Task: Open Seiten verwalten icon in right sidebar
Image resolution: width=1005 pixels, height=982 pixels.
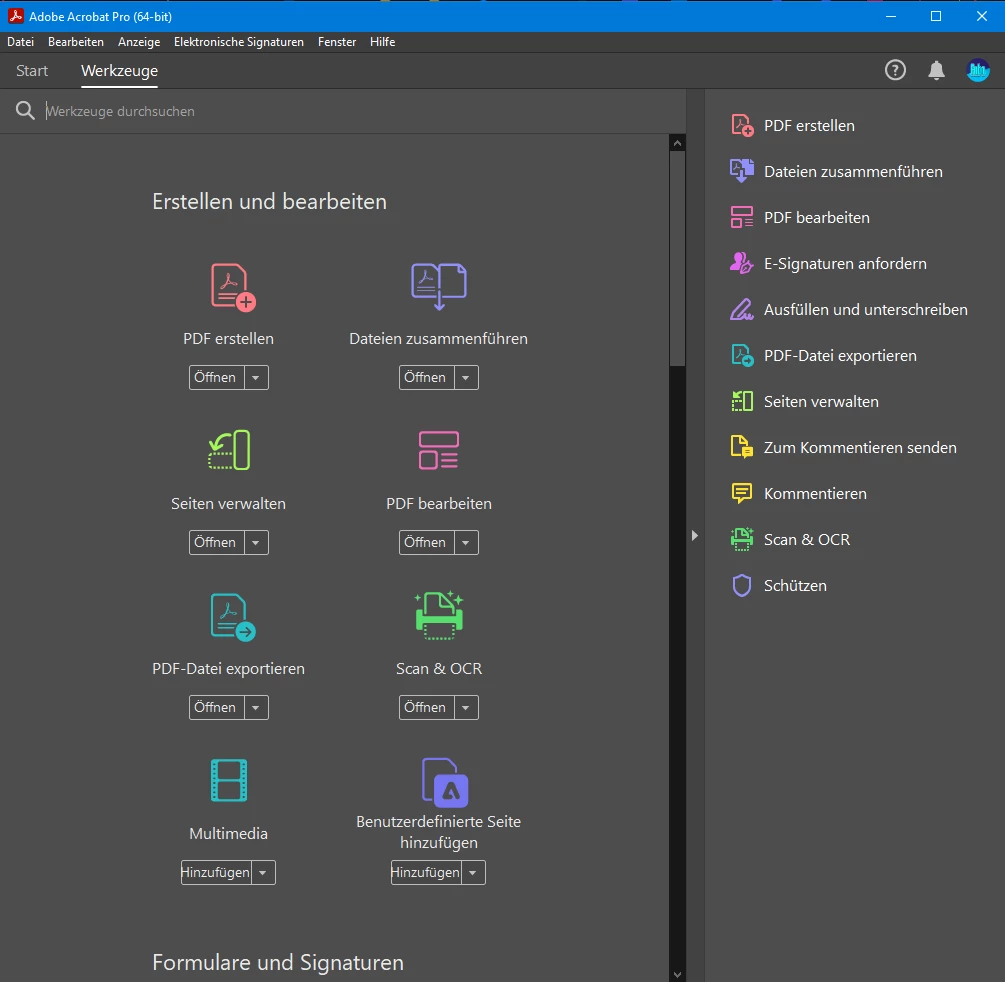Action: point(742,401)
